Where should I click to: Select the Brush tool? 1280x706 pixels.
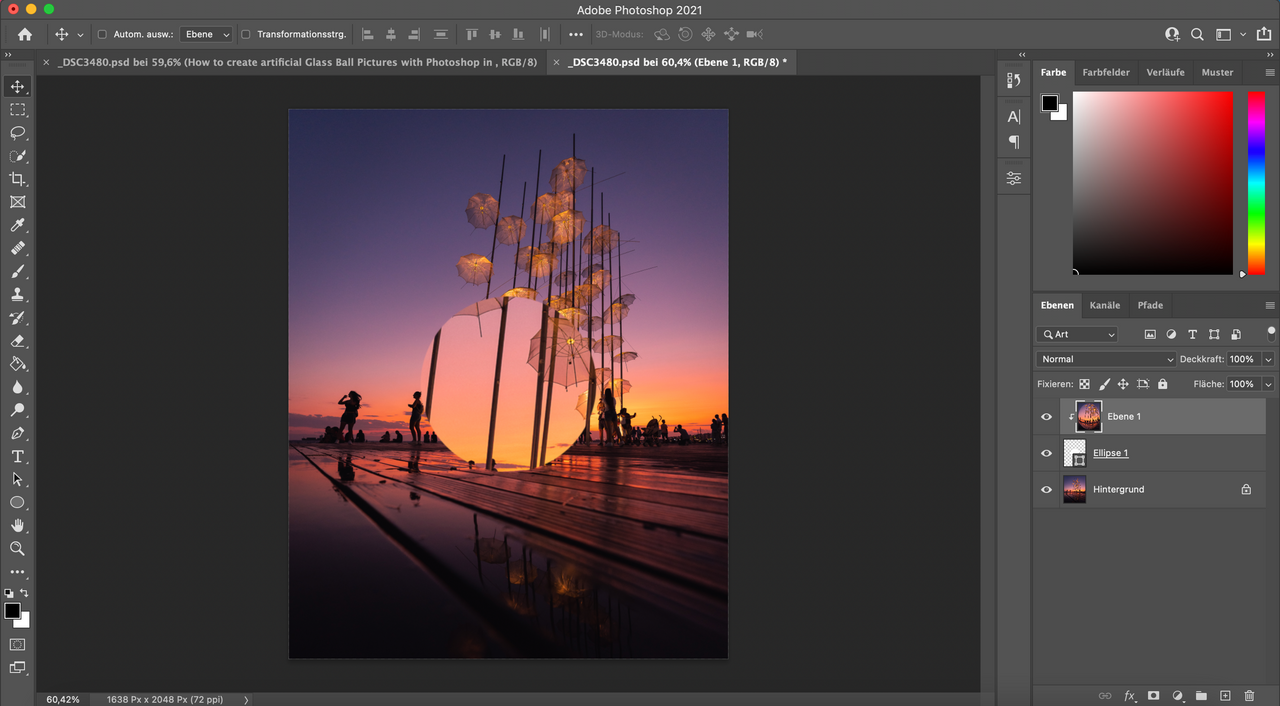pyautogui.click(x=17, y=271)
